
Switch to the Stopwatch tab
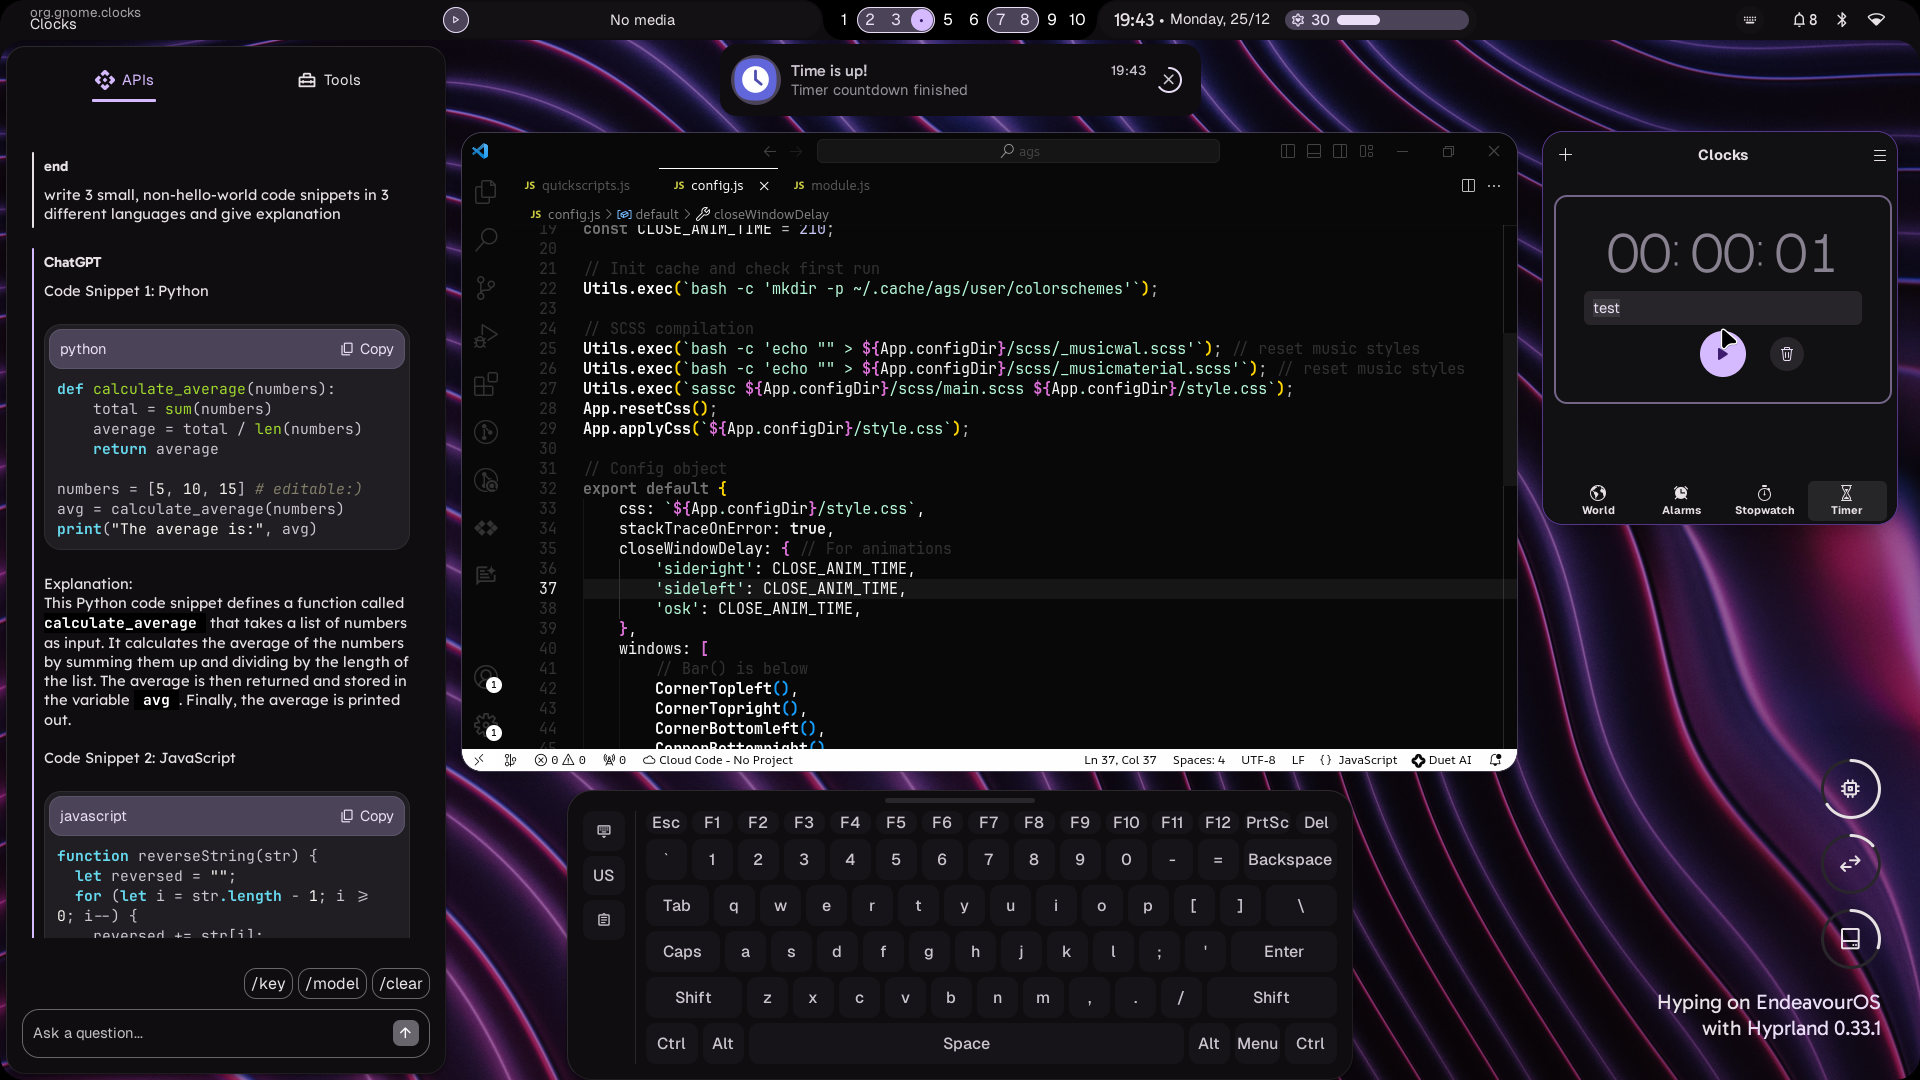(1764, 500)
